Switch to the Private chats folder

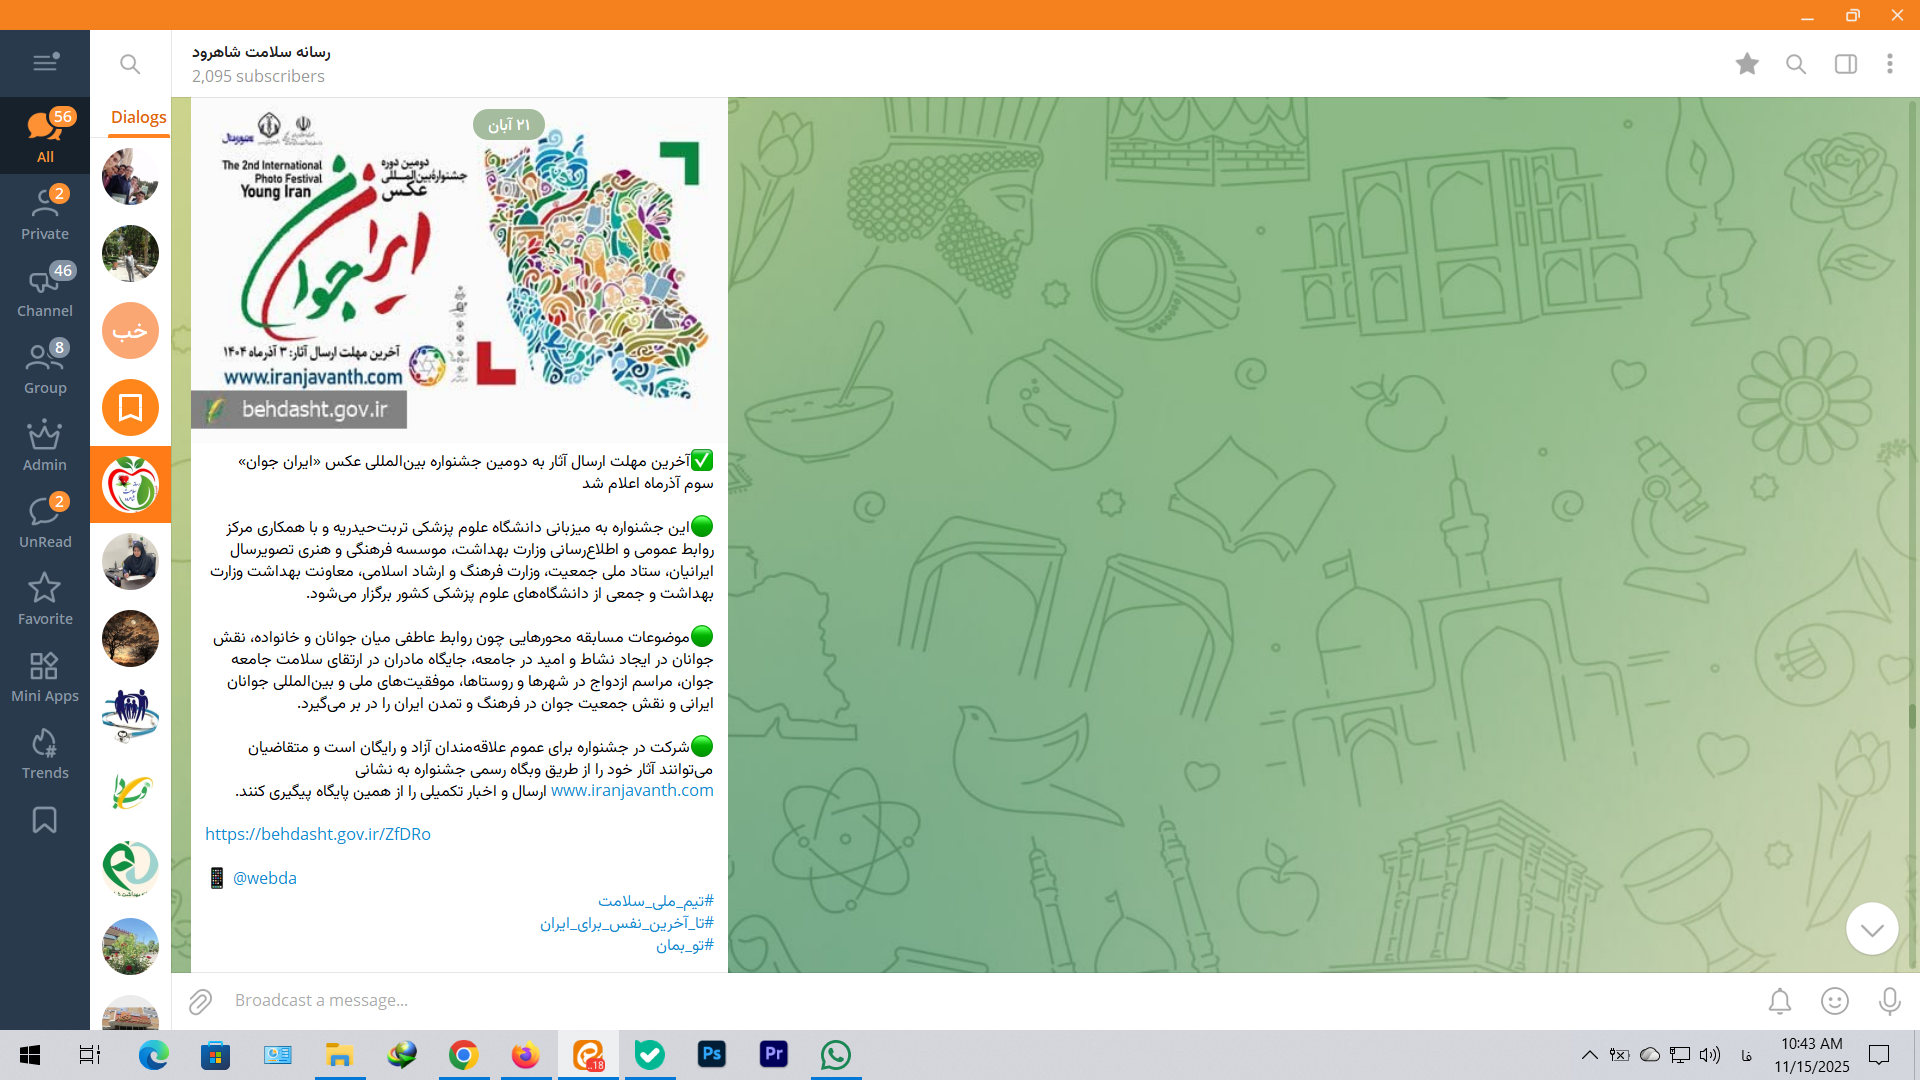click(x=45, y=214)
